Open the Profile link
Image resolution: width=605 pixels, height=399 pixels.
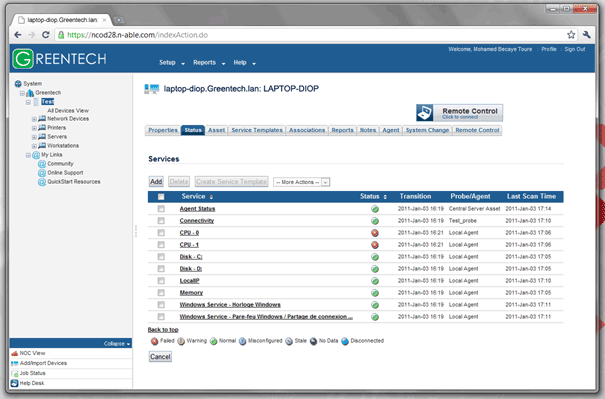(x=549, y=49)
